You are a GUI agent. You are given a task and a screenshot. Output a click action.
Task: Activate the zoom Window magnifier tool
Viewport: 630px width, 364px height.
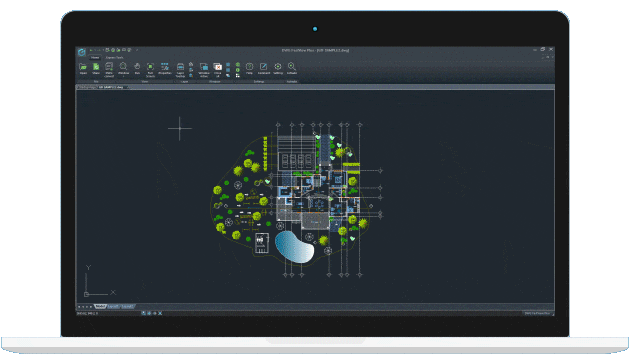click(x=123, y=68)
